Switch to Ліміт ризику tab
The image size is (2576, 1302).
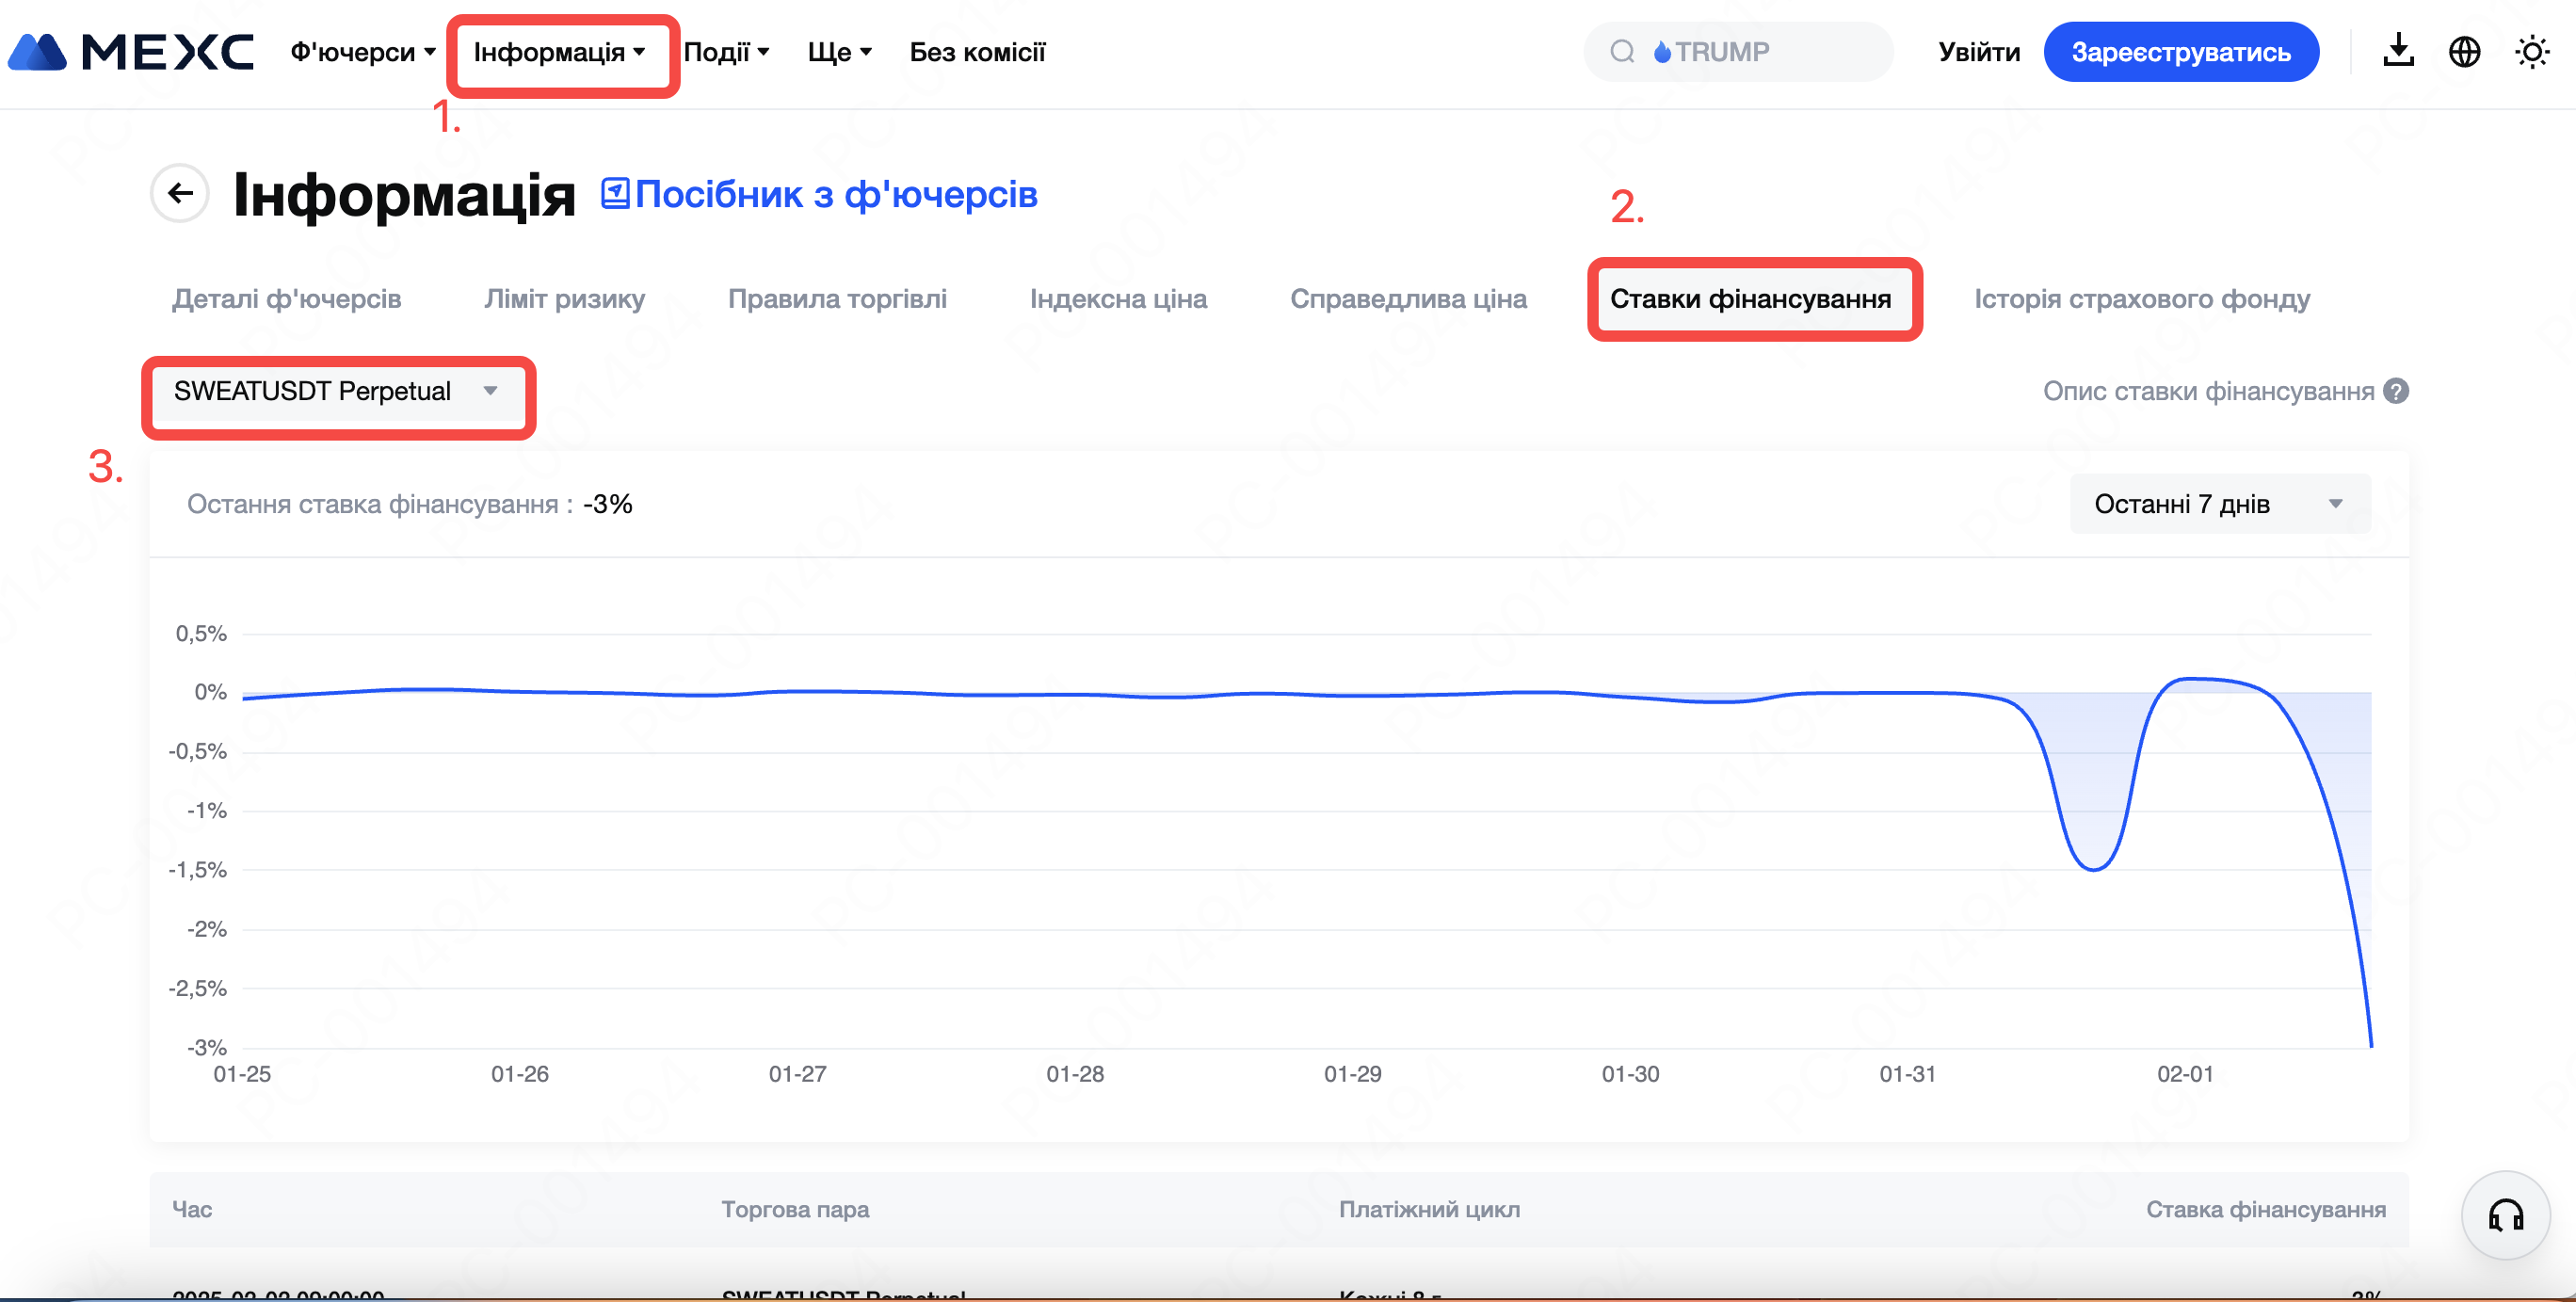[564, 299]
